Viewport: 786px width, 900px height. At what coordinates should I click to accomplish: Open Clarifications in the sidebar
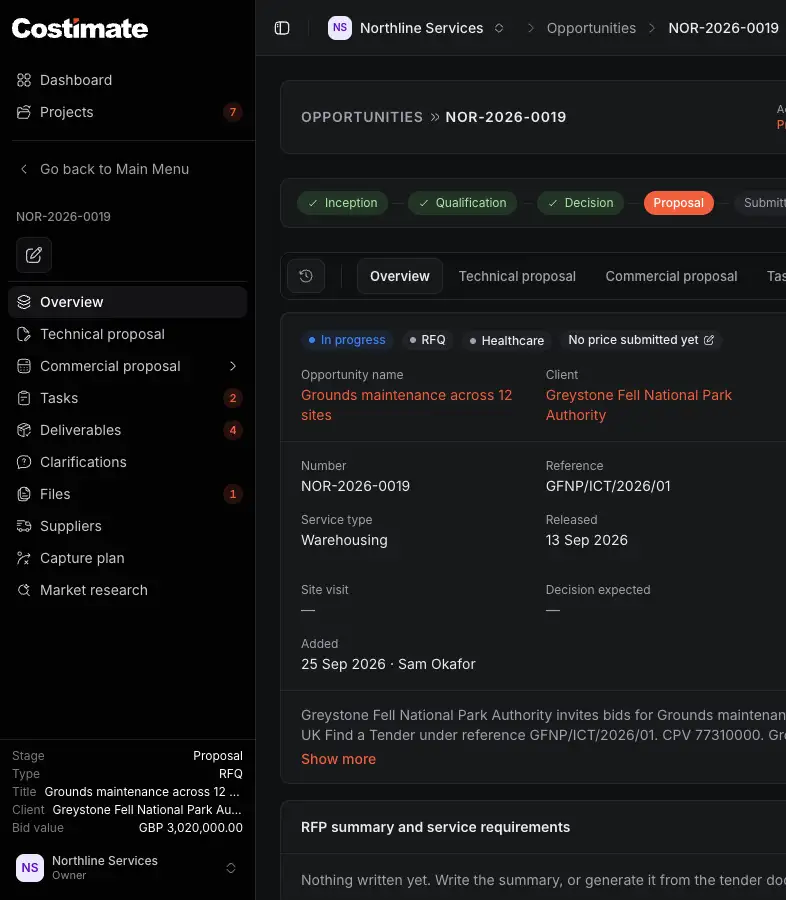click(127, 462)
